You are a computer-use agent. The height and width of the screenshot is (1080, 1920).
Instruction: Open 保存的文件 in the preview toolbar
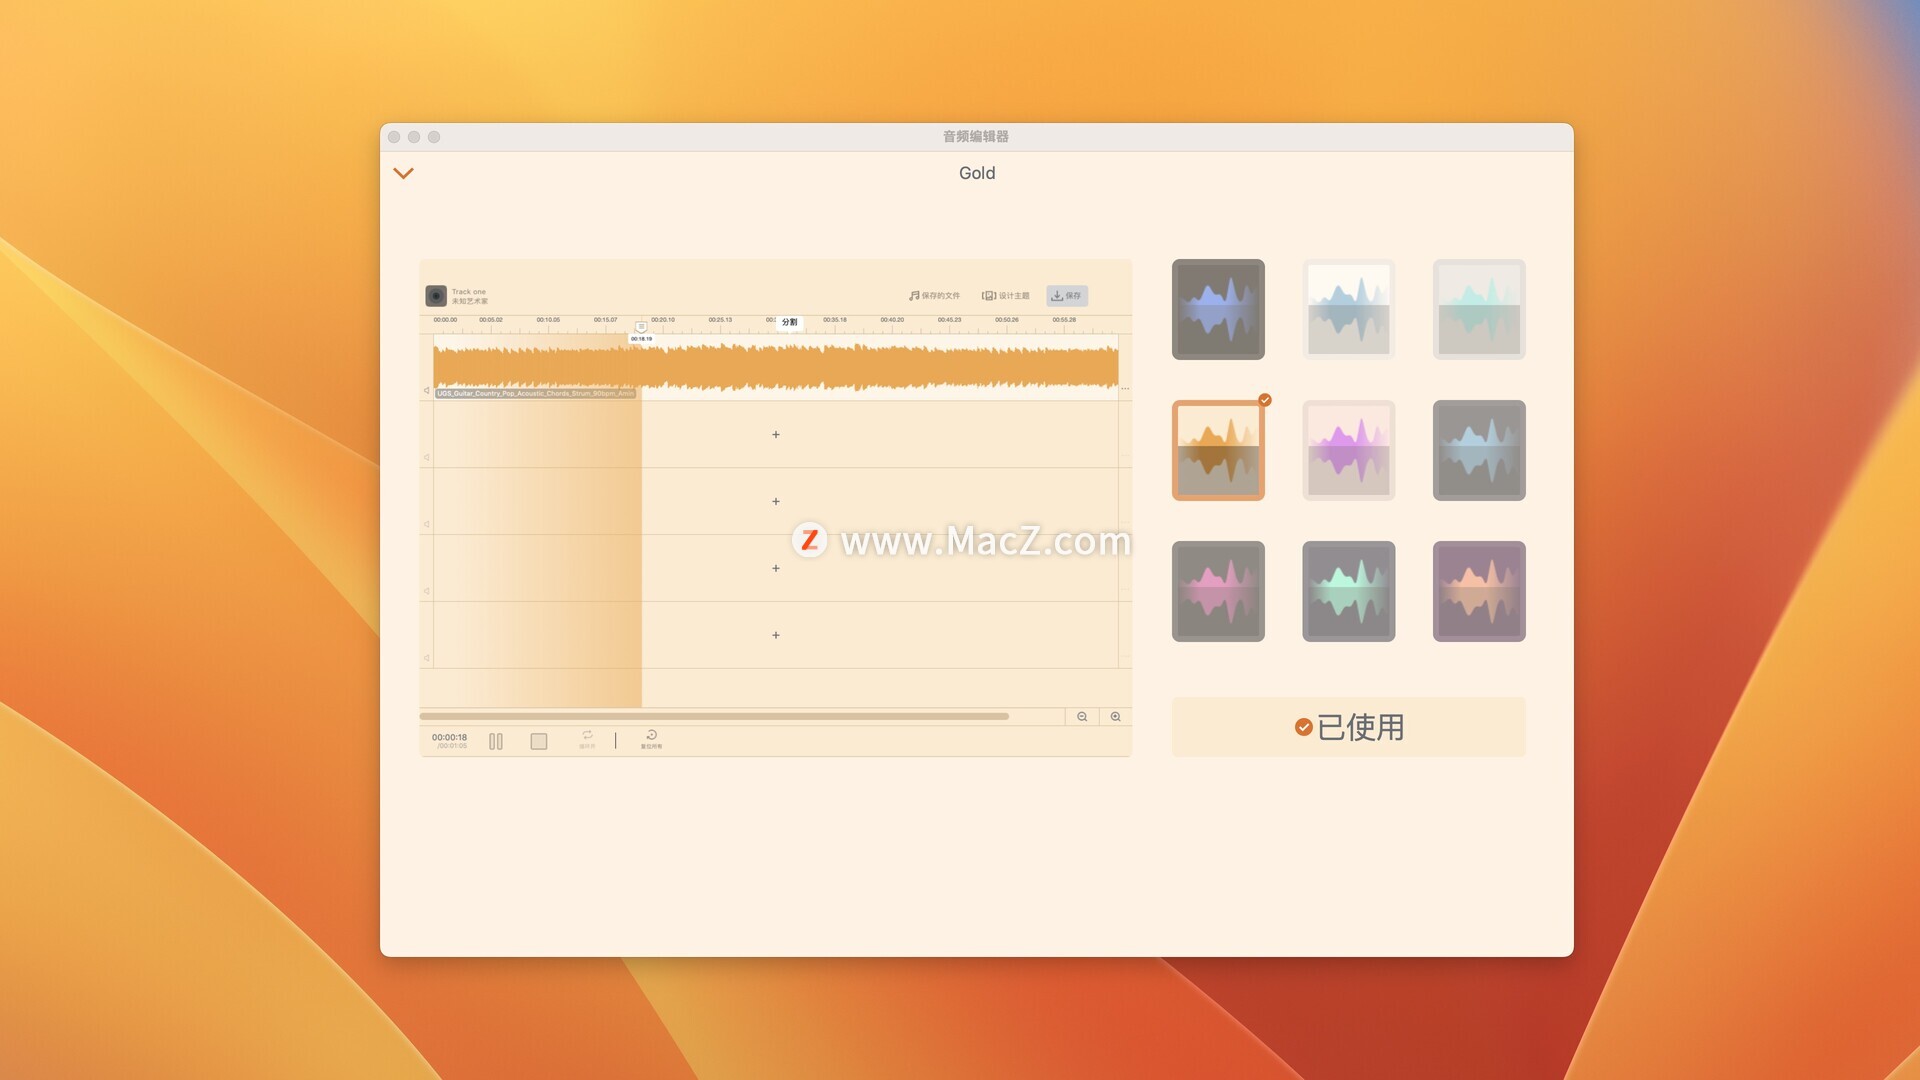pyautogui.click(x=934, y=296)
